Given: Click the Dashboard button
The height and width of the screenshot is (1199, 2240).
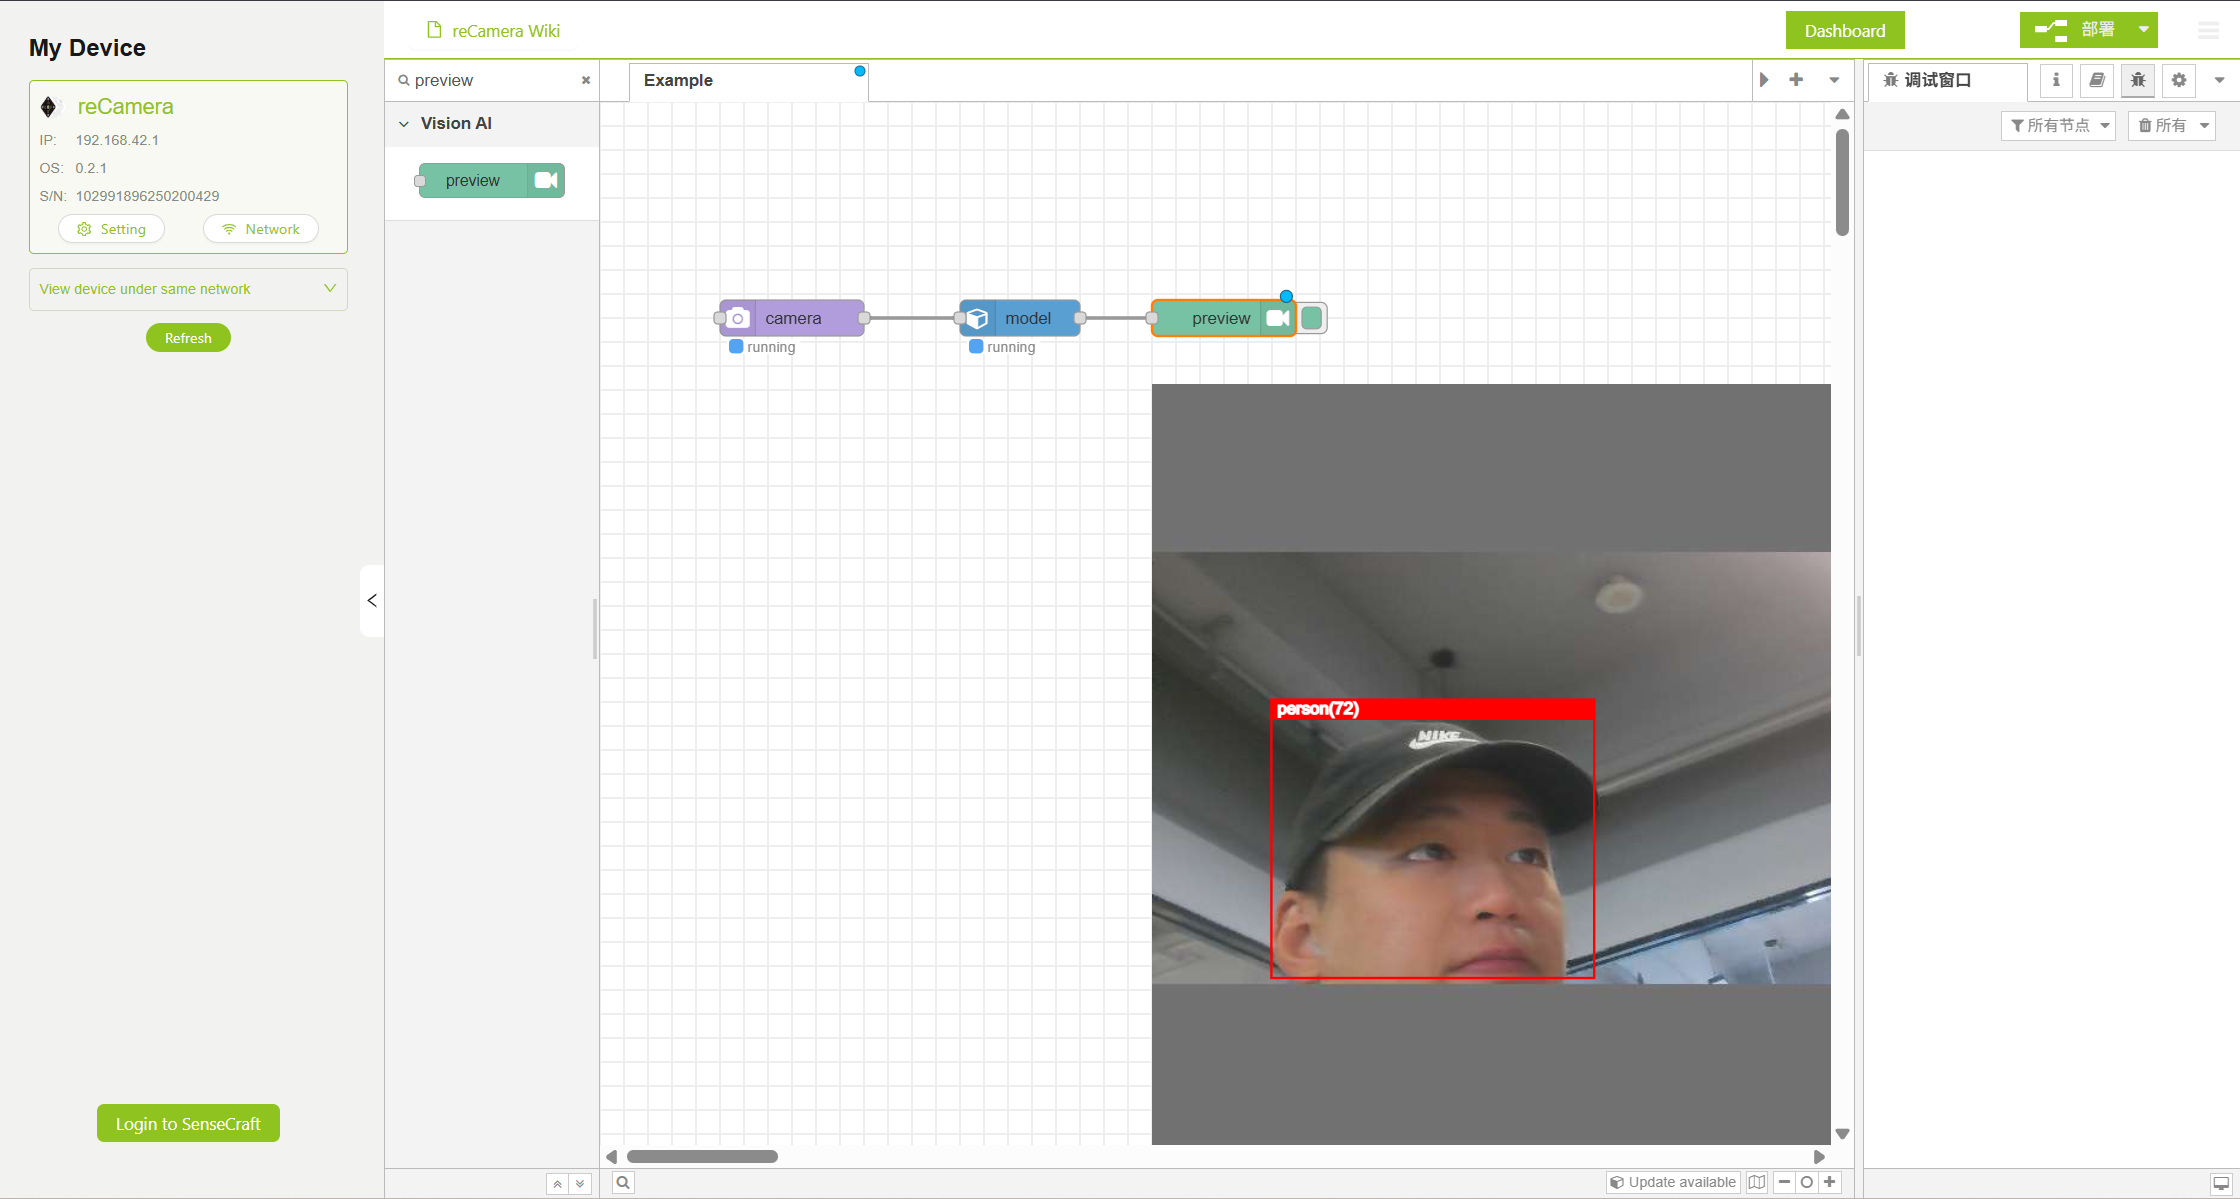Looking at the screenshot, I should (1844, 31).
